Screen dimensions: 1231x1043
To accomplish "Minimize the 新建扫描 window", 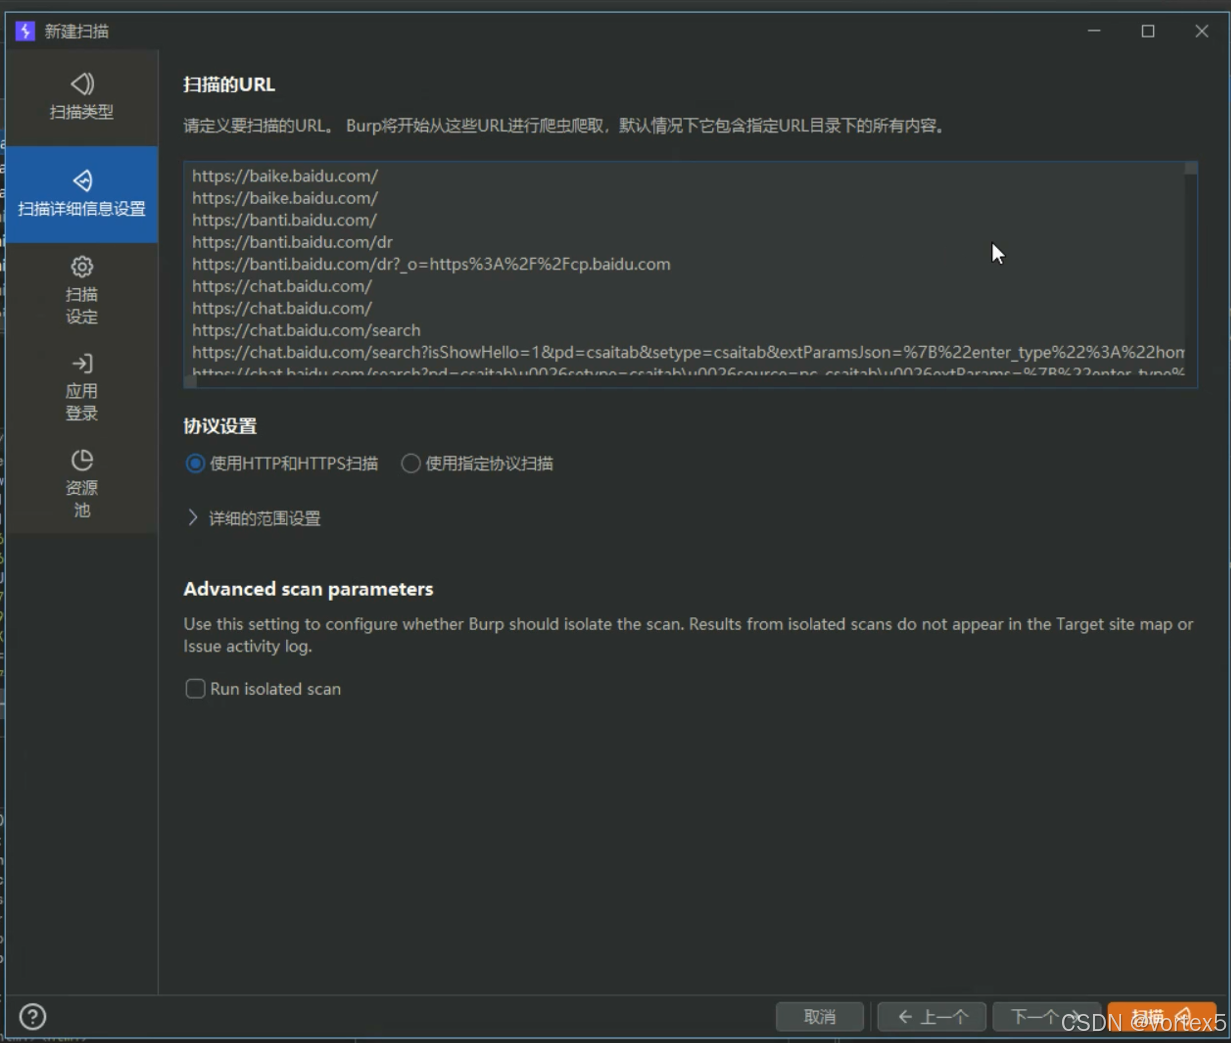I will (1094, 31).
